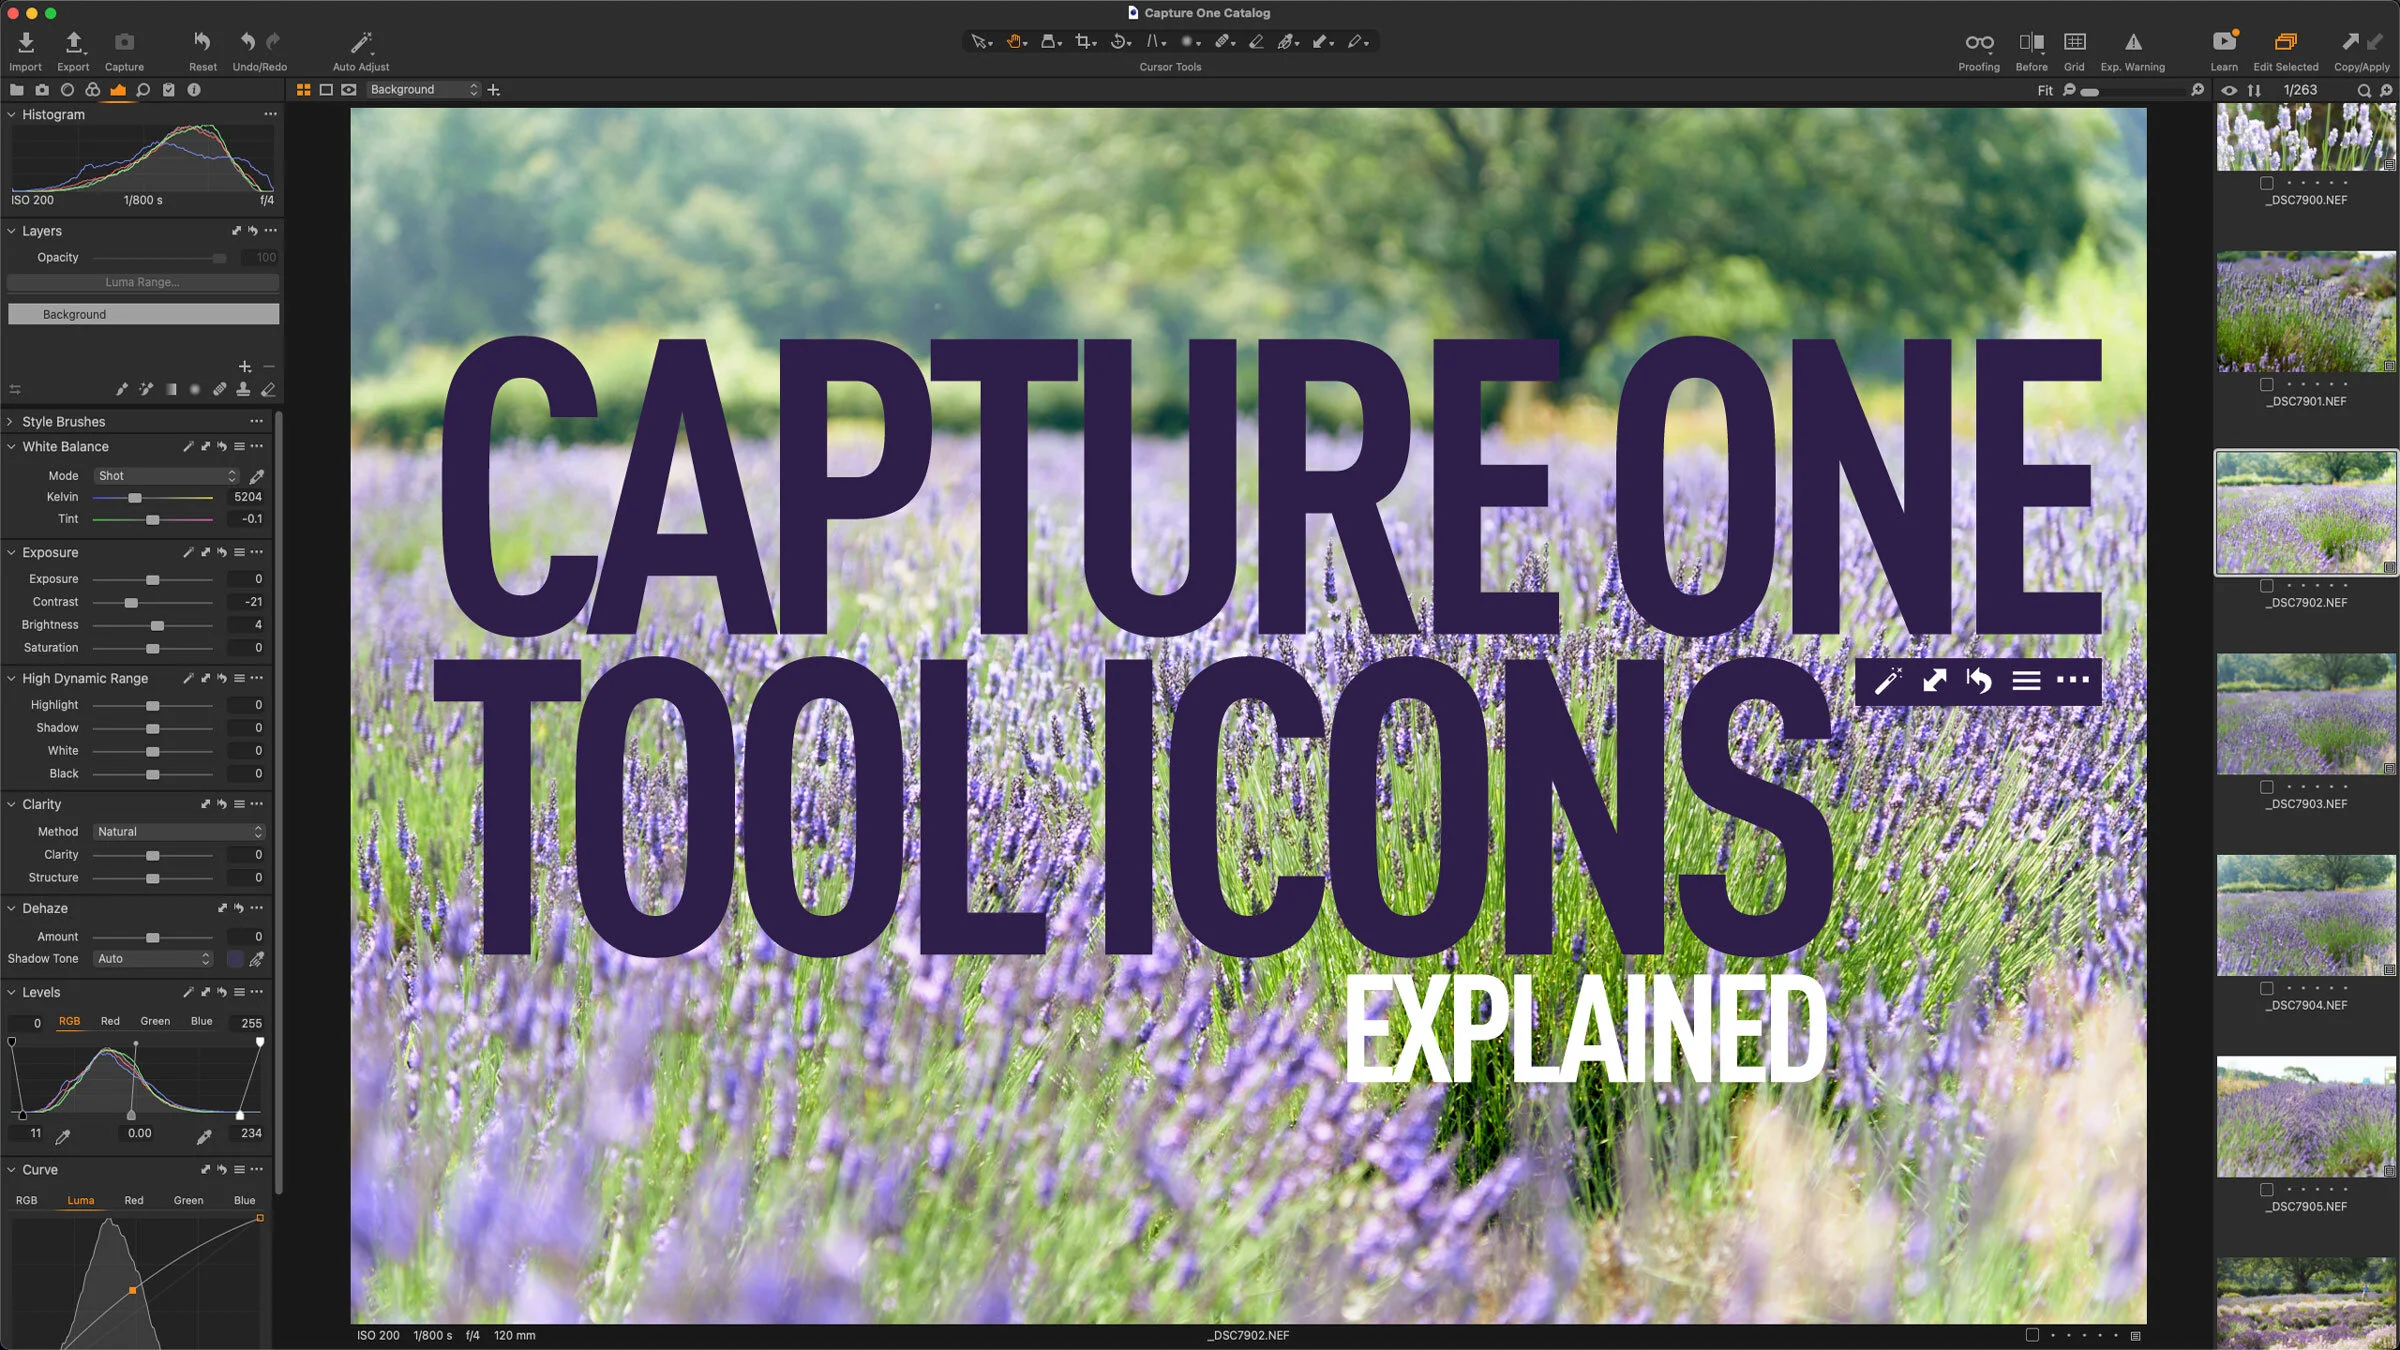
Task: Select the Pan hand cursor tool
Action: [x=1015, y=42]
